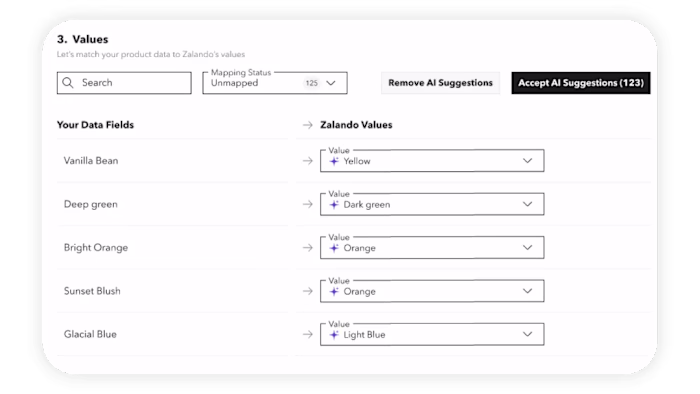Click AI sparkle icon beside Light Blue
The image size is (700, 394).
[334, 335]
